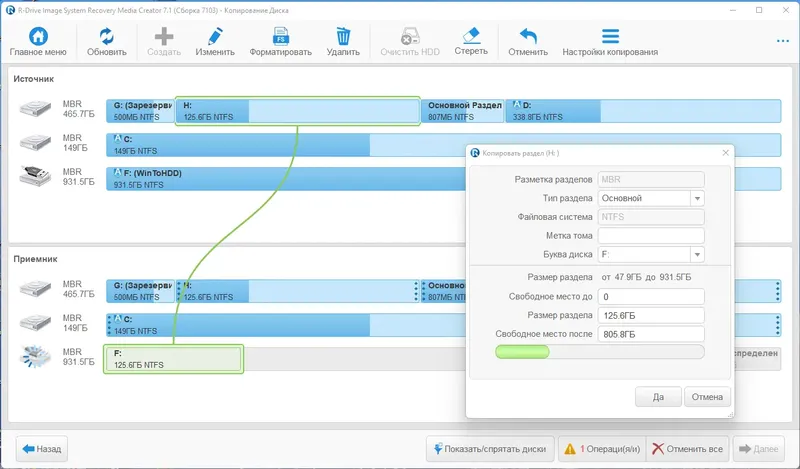Select source partition H: 125.6ГБ NTFS
The image size is (800, 469).
(x=297, y=111)
